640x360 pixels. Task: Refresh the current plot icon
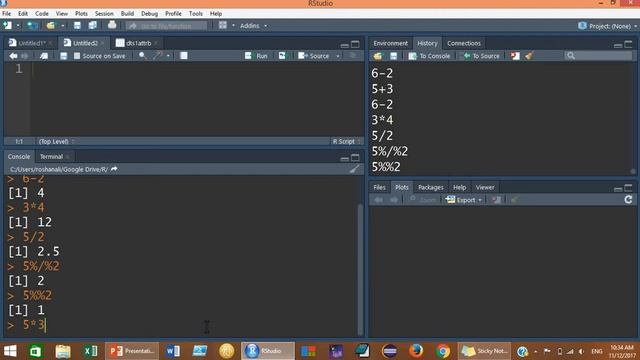628,200
